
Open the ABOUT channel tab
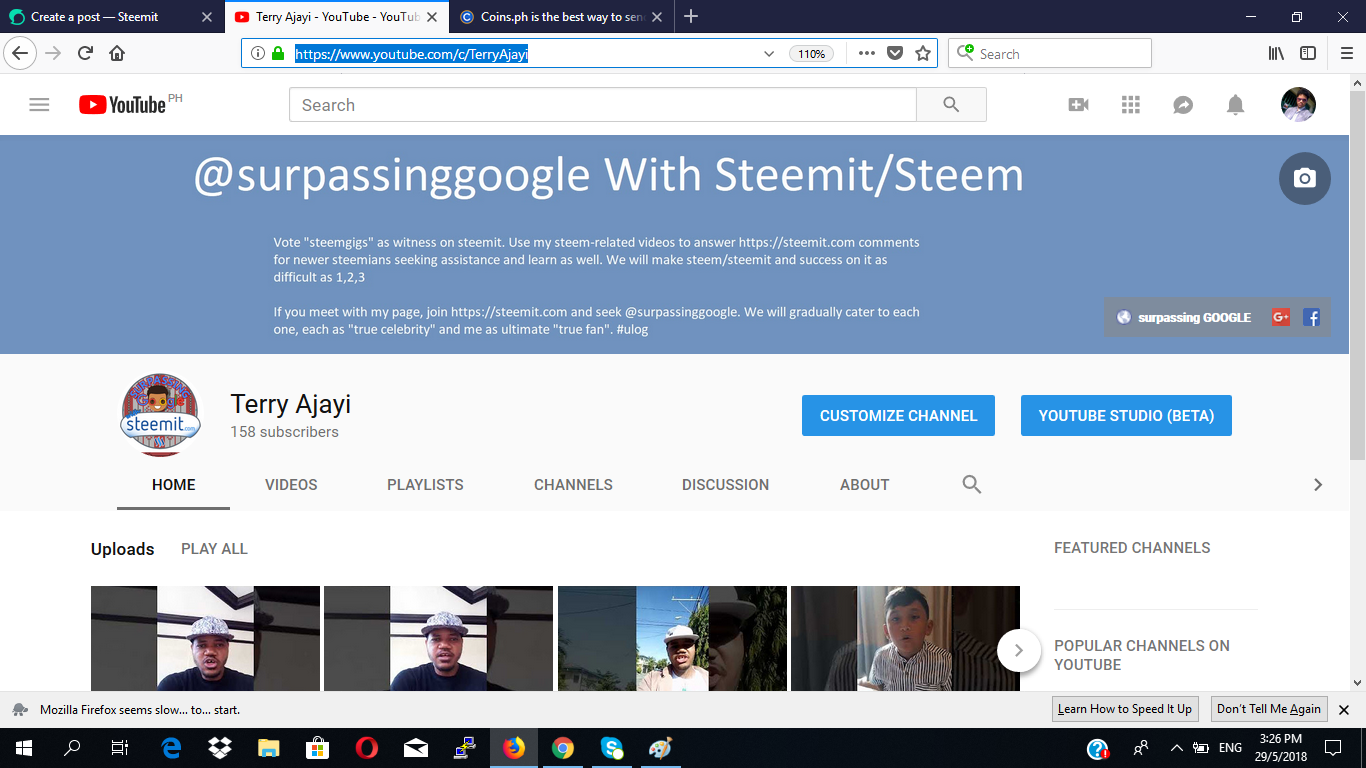pyautogui.click(x=864, y=484)
